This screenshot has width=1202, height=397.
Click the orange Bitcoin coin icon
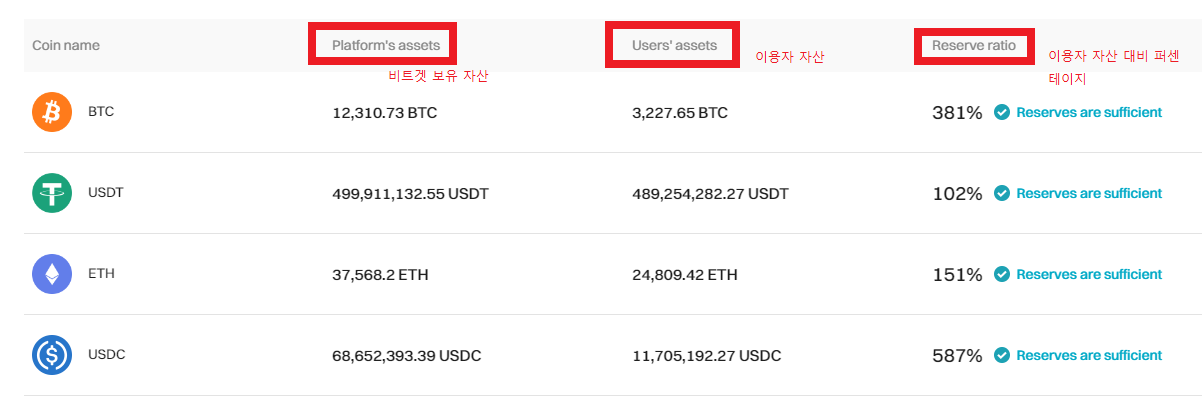(x=51, y=112)
